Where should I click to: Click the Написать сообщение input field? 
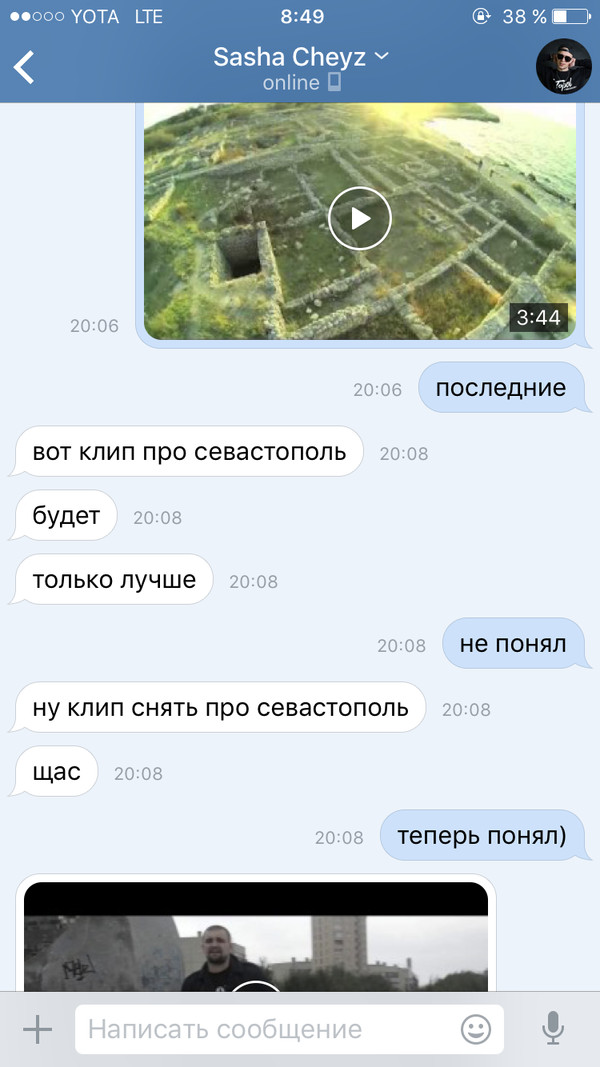[289, 1030]
